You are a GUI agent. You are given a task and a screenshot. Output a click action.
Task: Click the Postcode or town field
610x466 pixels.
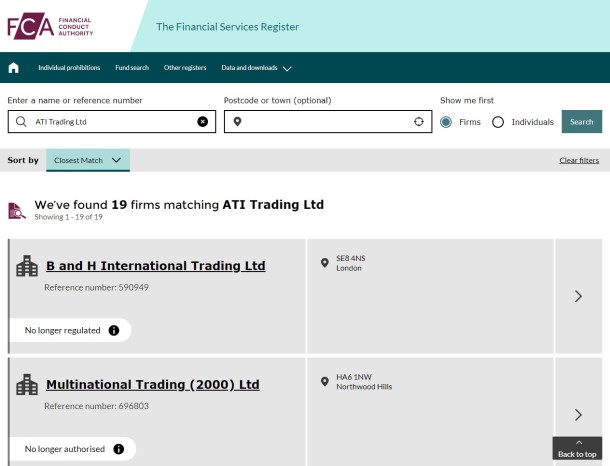tap(328, 122)
